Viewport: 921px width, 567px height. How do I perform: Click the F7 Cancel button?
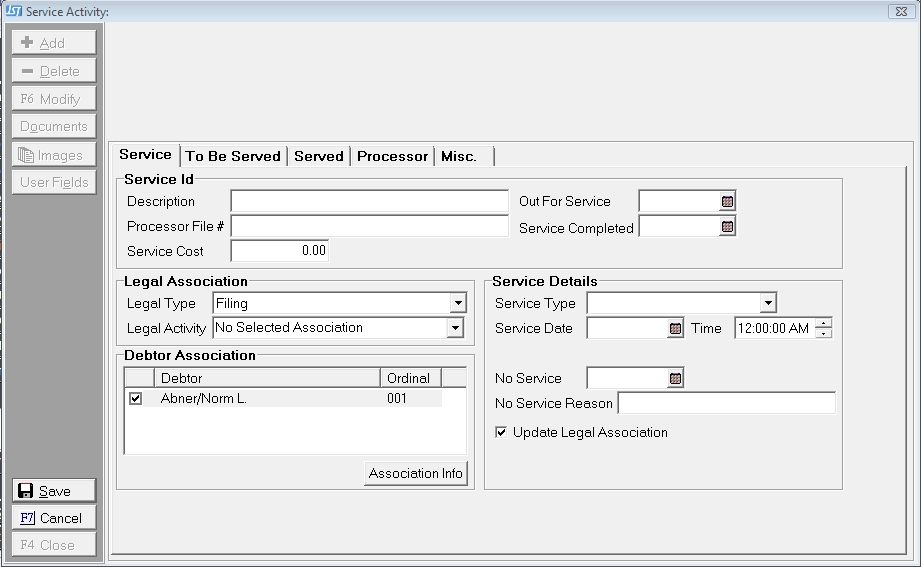click(x=54, y=518)
